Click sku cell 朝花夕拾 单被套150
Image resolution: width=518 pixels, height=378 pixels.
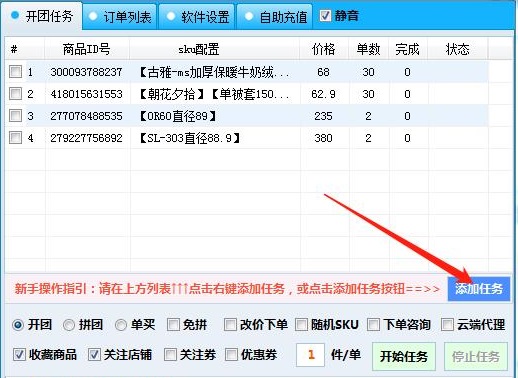[214, 94]
